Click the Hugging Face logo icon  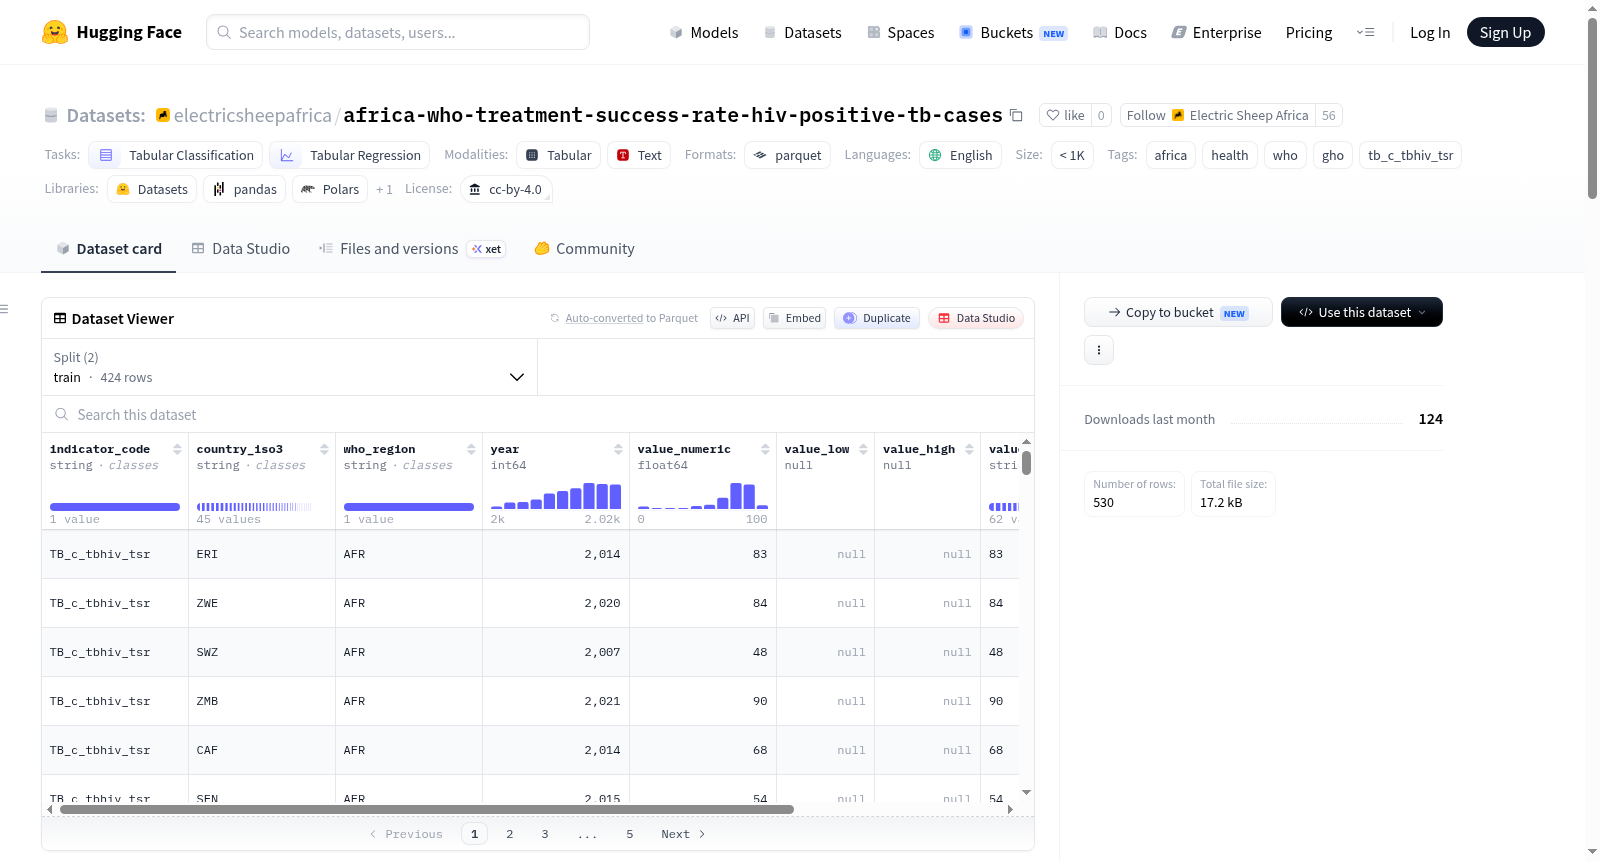(x=55, y=32)
